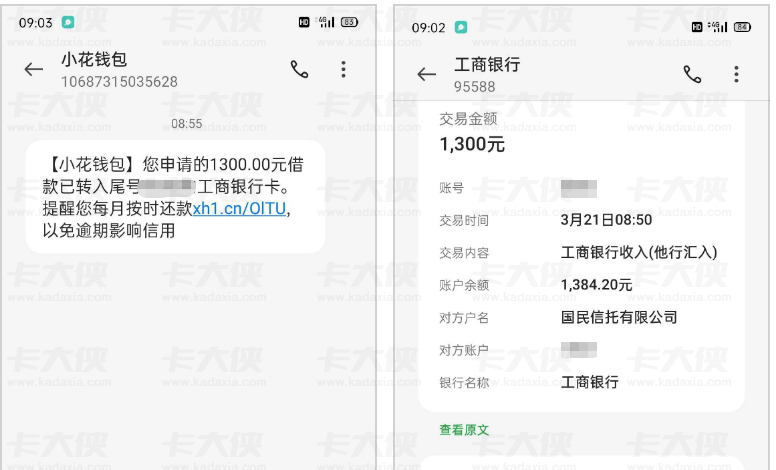Select counterparty name 国民信托有限公司
The image size is (776, 470).
click(x=619, y=317)
